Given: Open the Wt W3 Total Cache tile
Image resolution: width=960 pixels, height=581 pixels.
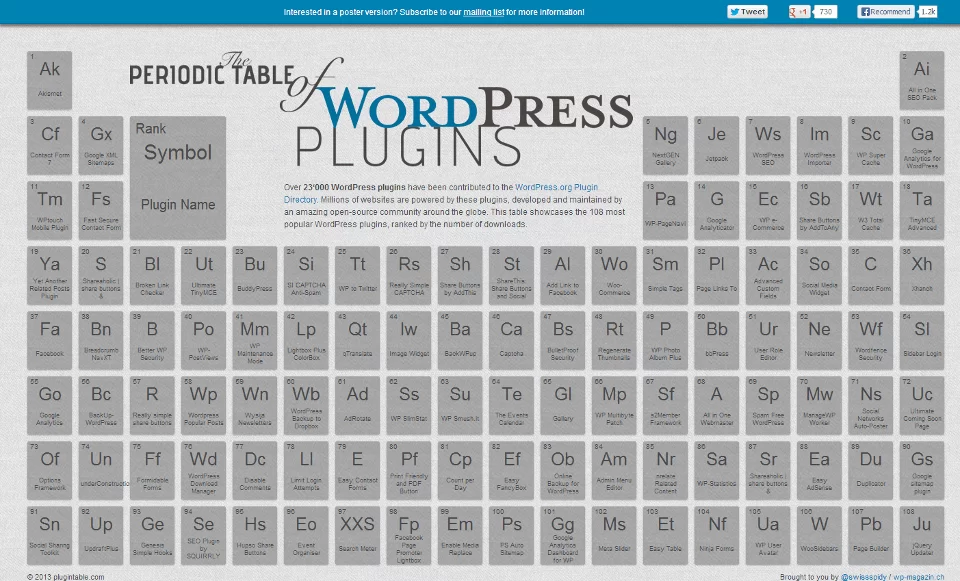Looking at the screenshot, I should point(871,210).
